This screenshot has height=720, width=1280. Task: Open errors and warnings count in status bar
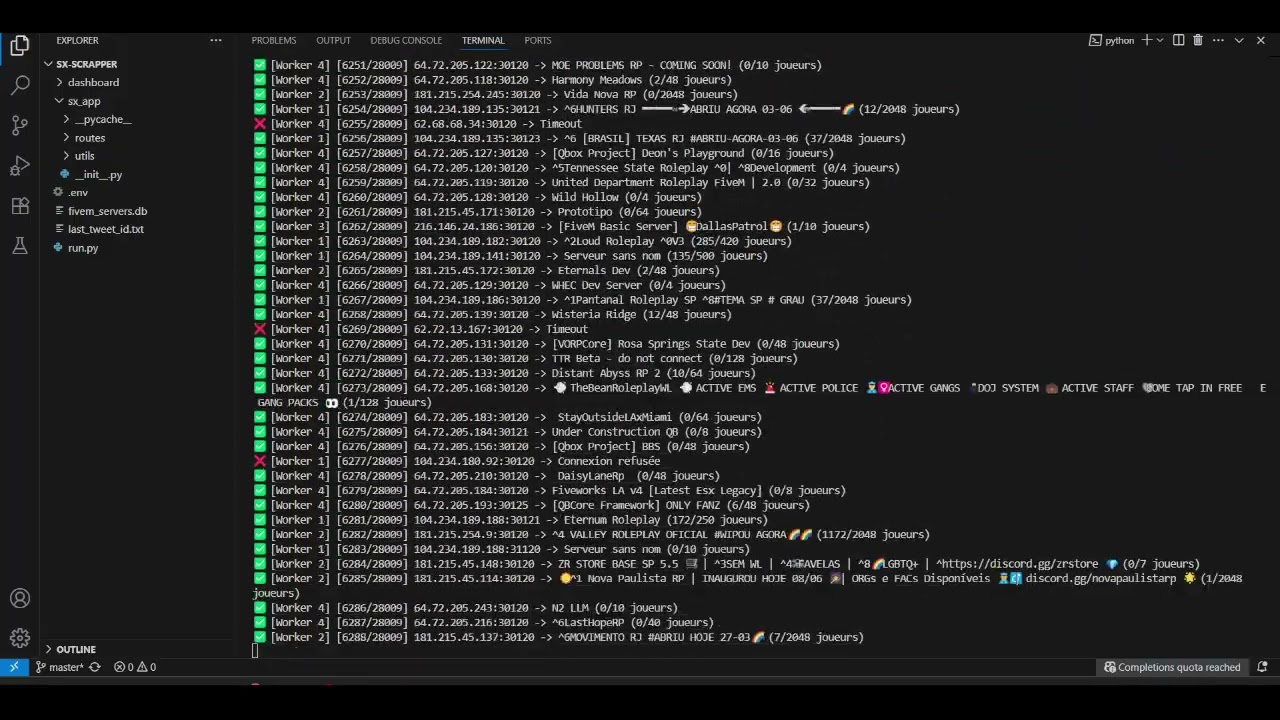click(x=135, y=667)
